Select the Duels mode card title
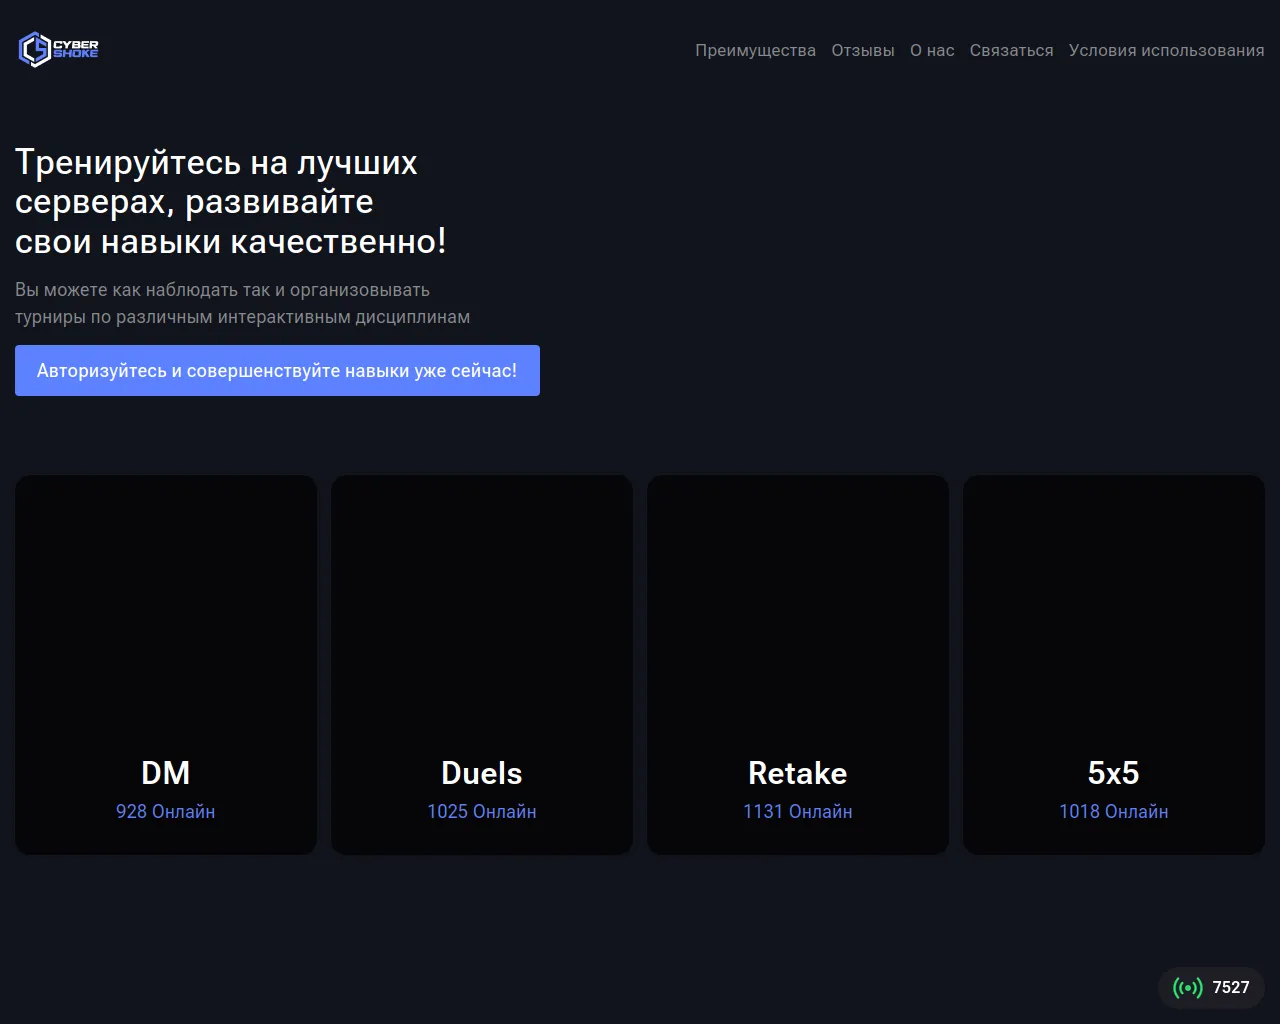This screenshot has height=1024, width=1280. [481, 773]
